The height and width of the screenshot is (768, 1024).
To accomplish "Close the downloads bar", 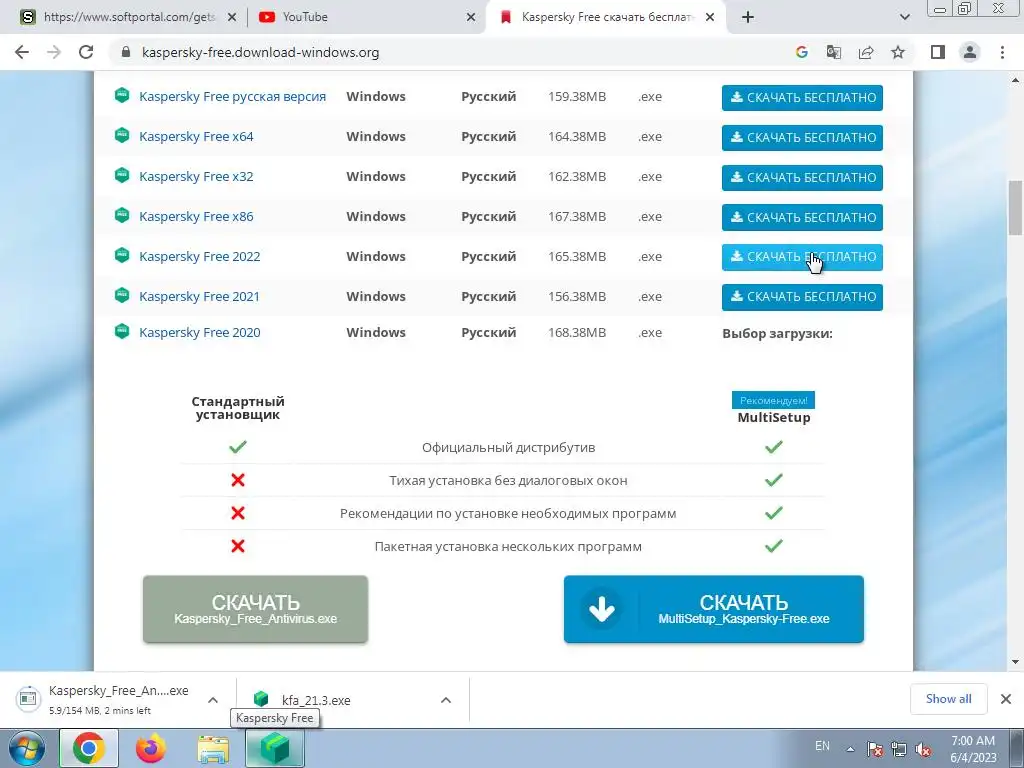I will 1006,699.
